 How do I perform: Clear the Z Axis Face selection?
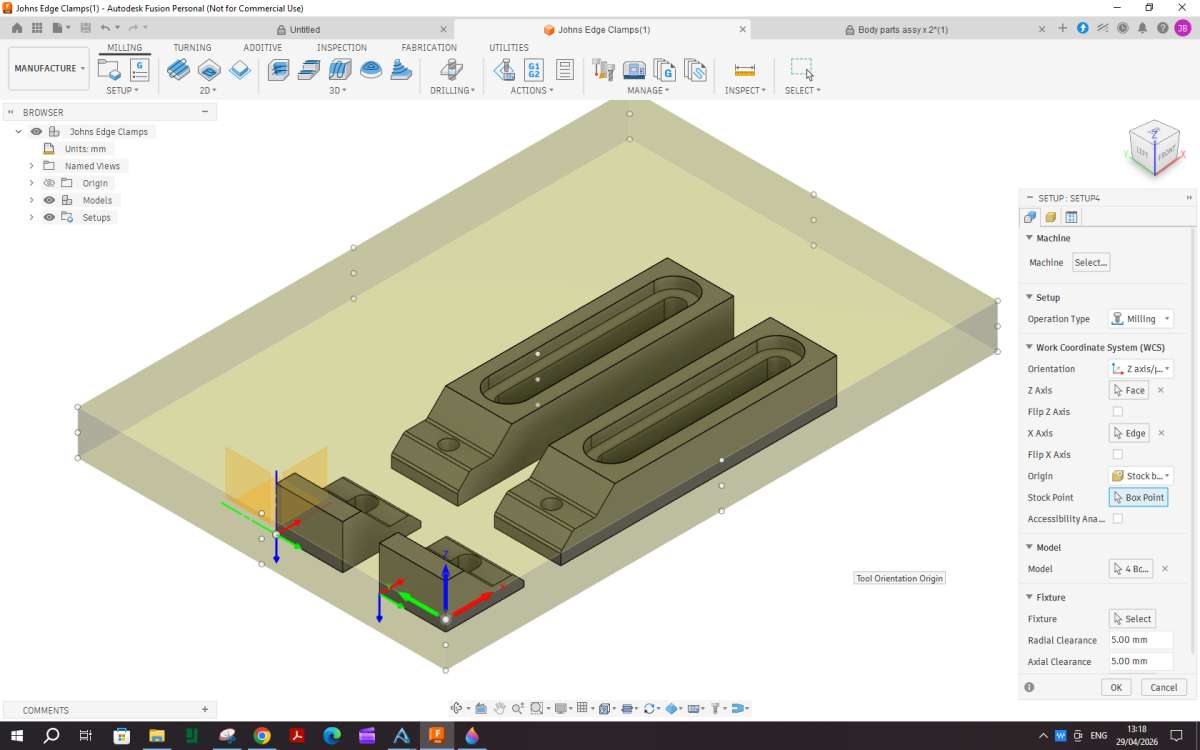click(1161, 390)
